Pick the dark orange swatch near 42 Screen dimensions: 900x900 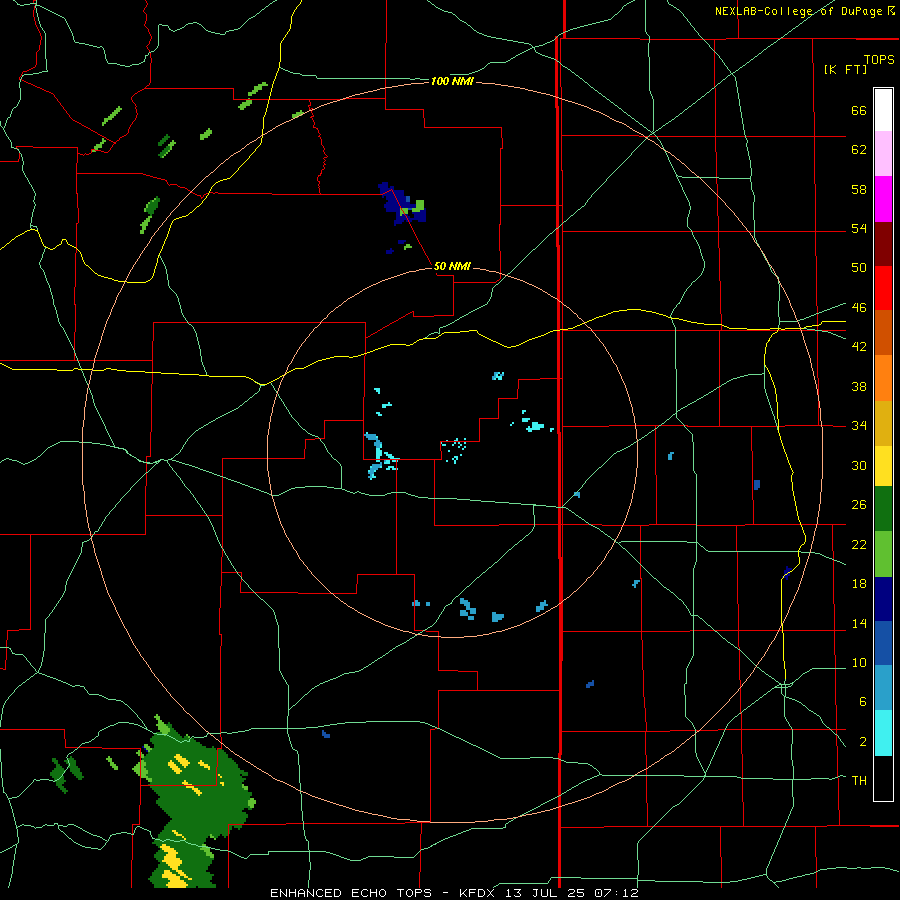tap(883, 333)
